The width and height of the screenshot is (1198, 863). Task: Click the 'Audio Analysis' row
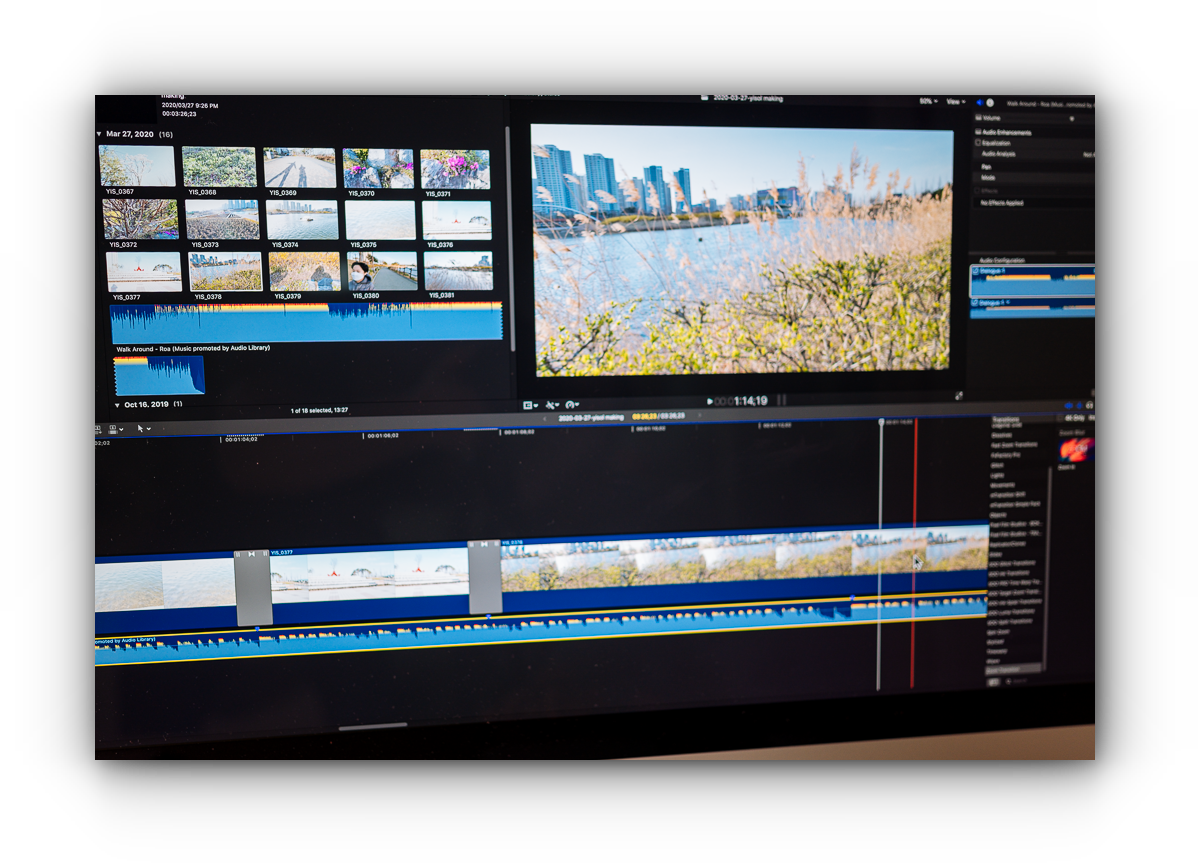pyautogui.click(x=1034, y=154)
